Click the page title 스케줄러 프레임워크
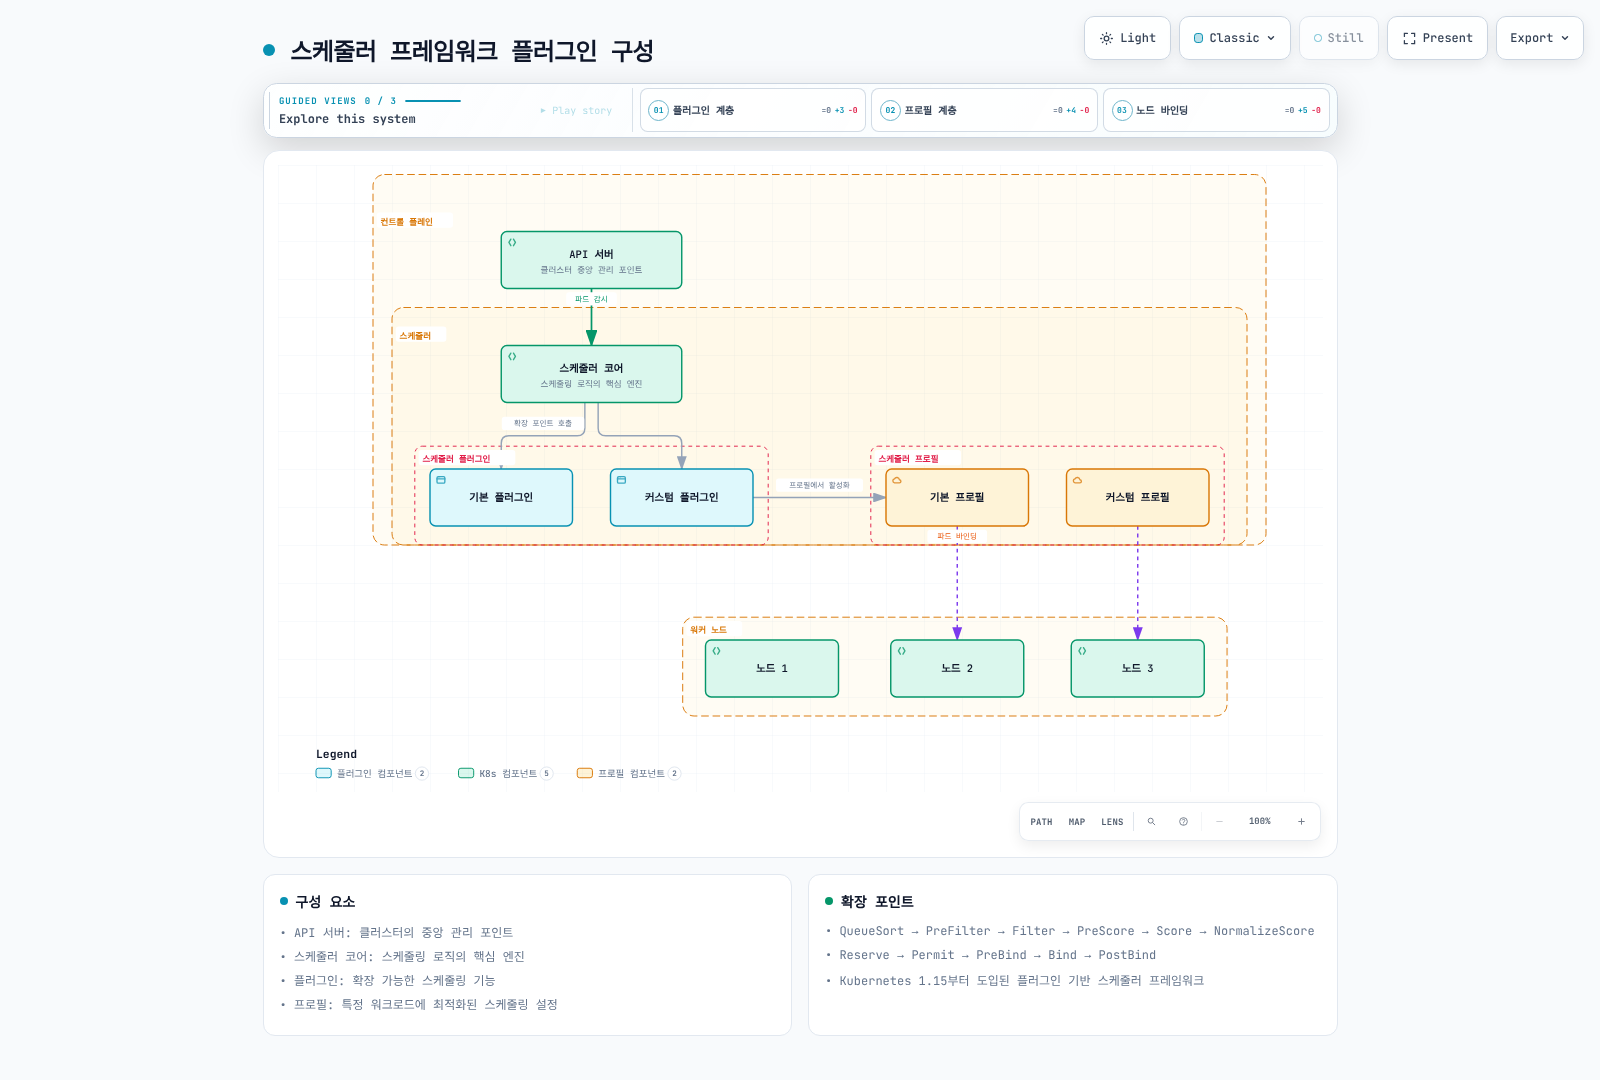Image resolution: width=1600 pixels, height=1080 pixels. [472, 51]
